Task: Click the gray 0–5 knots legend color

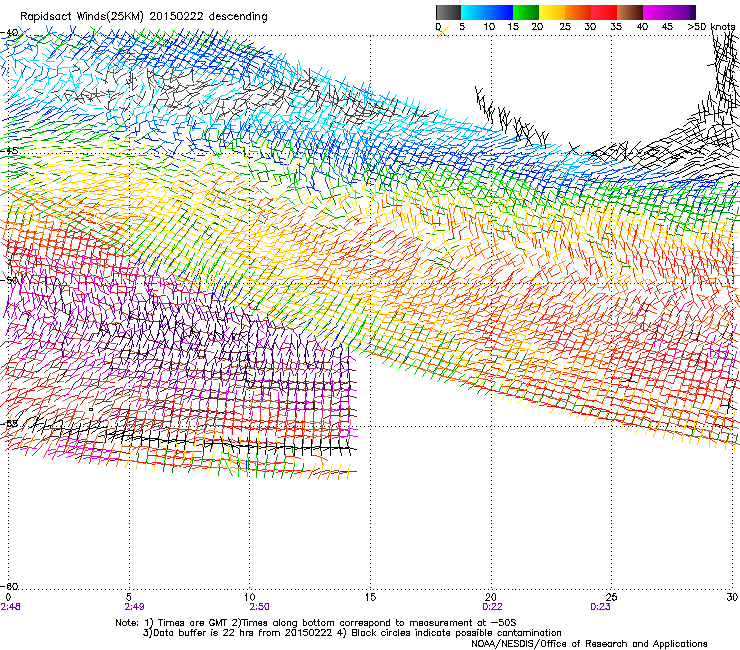Action: (448, 12)
